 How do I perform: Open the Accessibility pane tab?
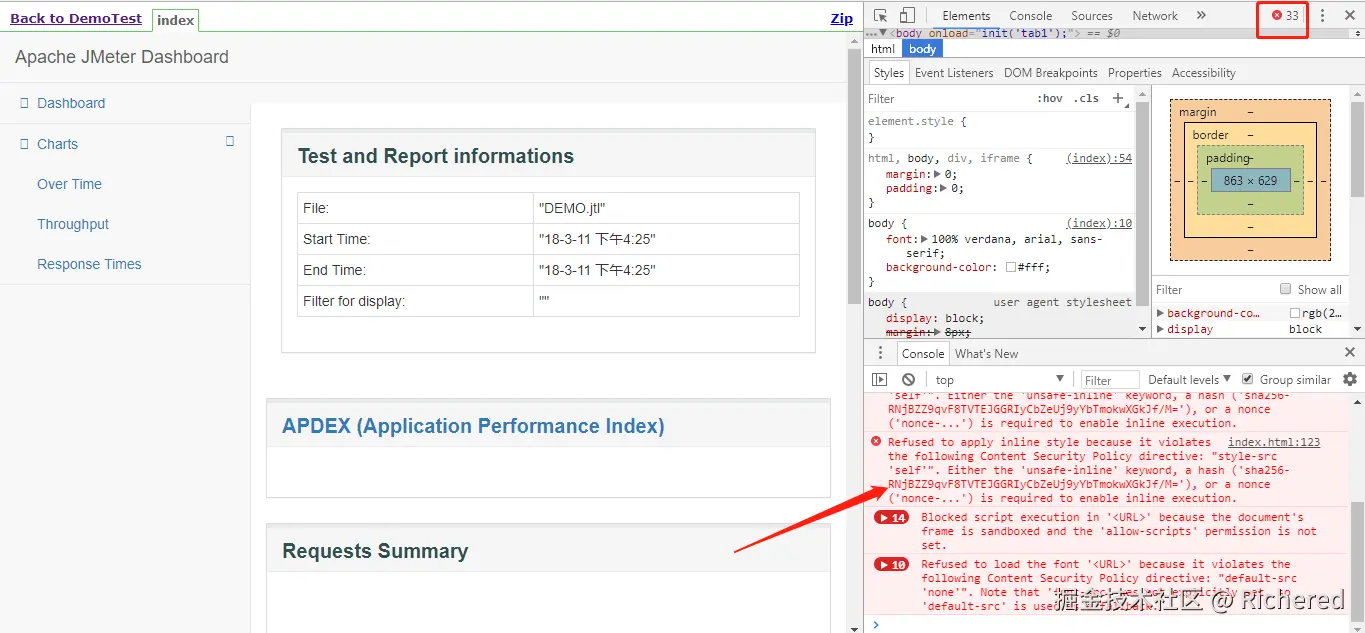click(x=1203, y=72)
